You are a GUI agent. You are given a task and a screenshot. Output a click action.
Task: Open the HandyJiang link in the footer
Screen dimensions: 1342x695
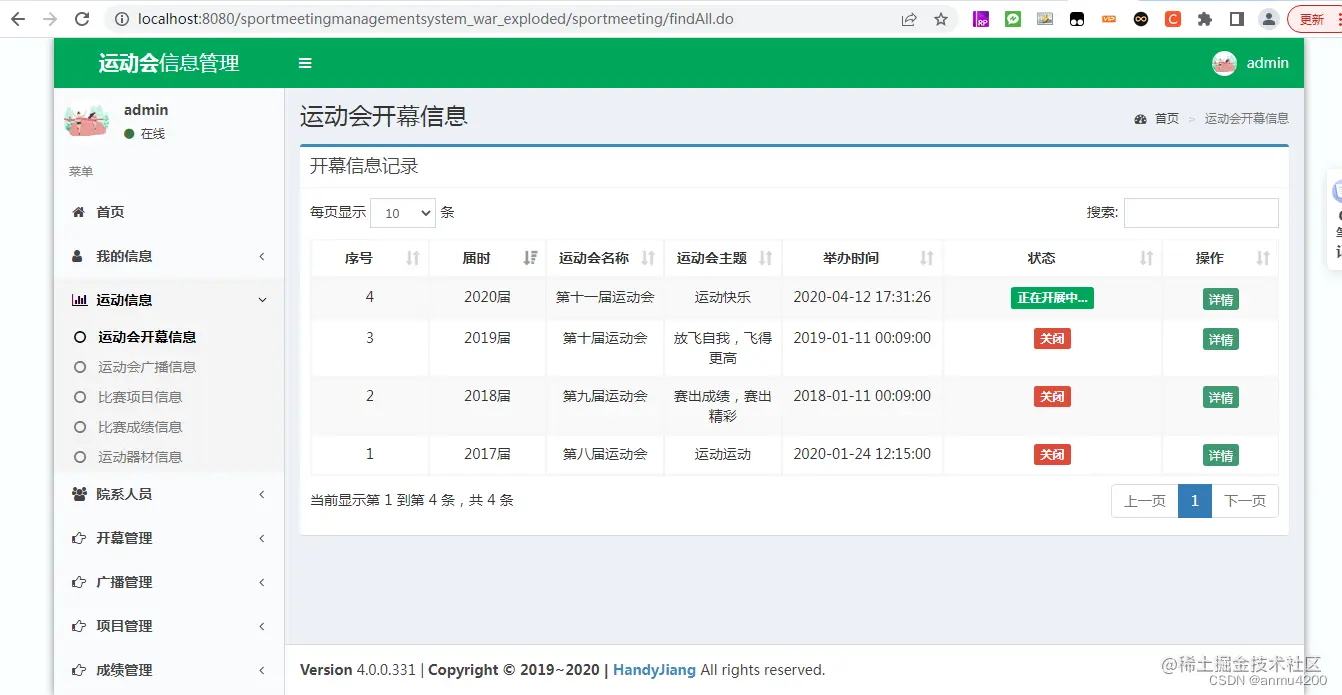click(x=654, y=670)
